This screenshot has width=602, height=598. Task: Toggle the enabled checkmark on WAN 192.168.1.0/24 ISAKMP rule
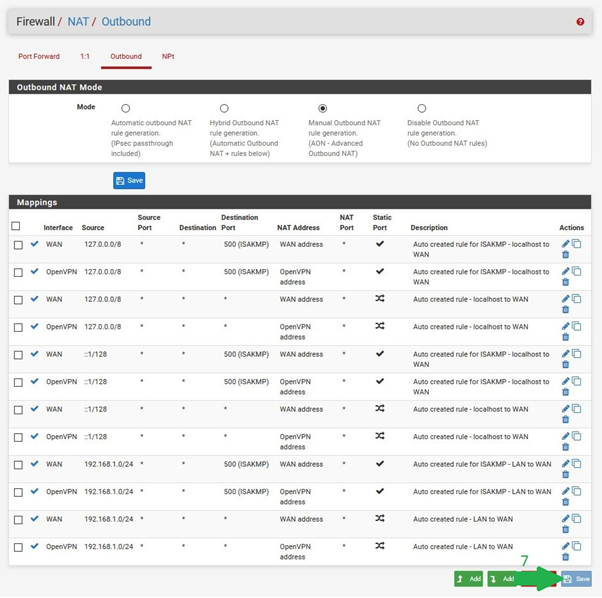(x=35, y=464)
